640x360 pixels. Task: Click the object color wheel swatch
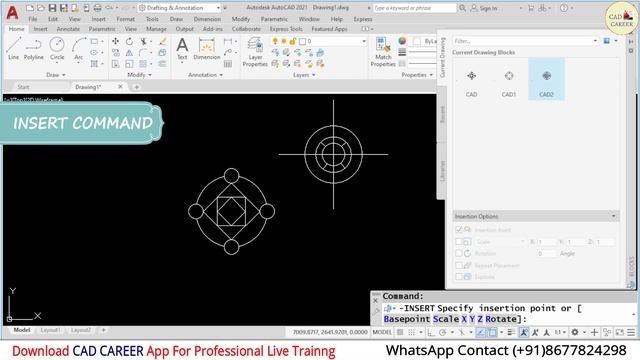click(402, 41)
